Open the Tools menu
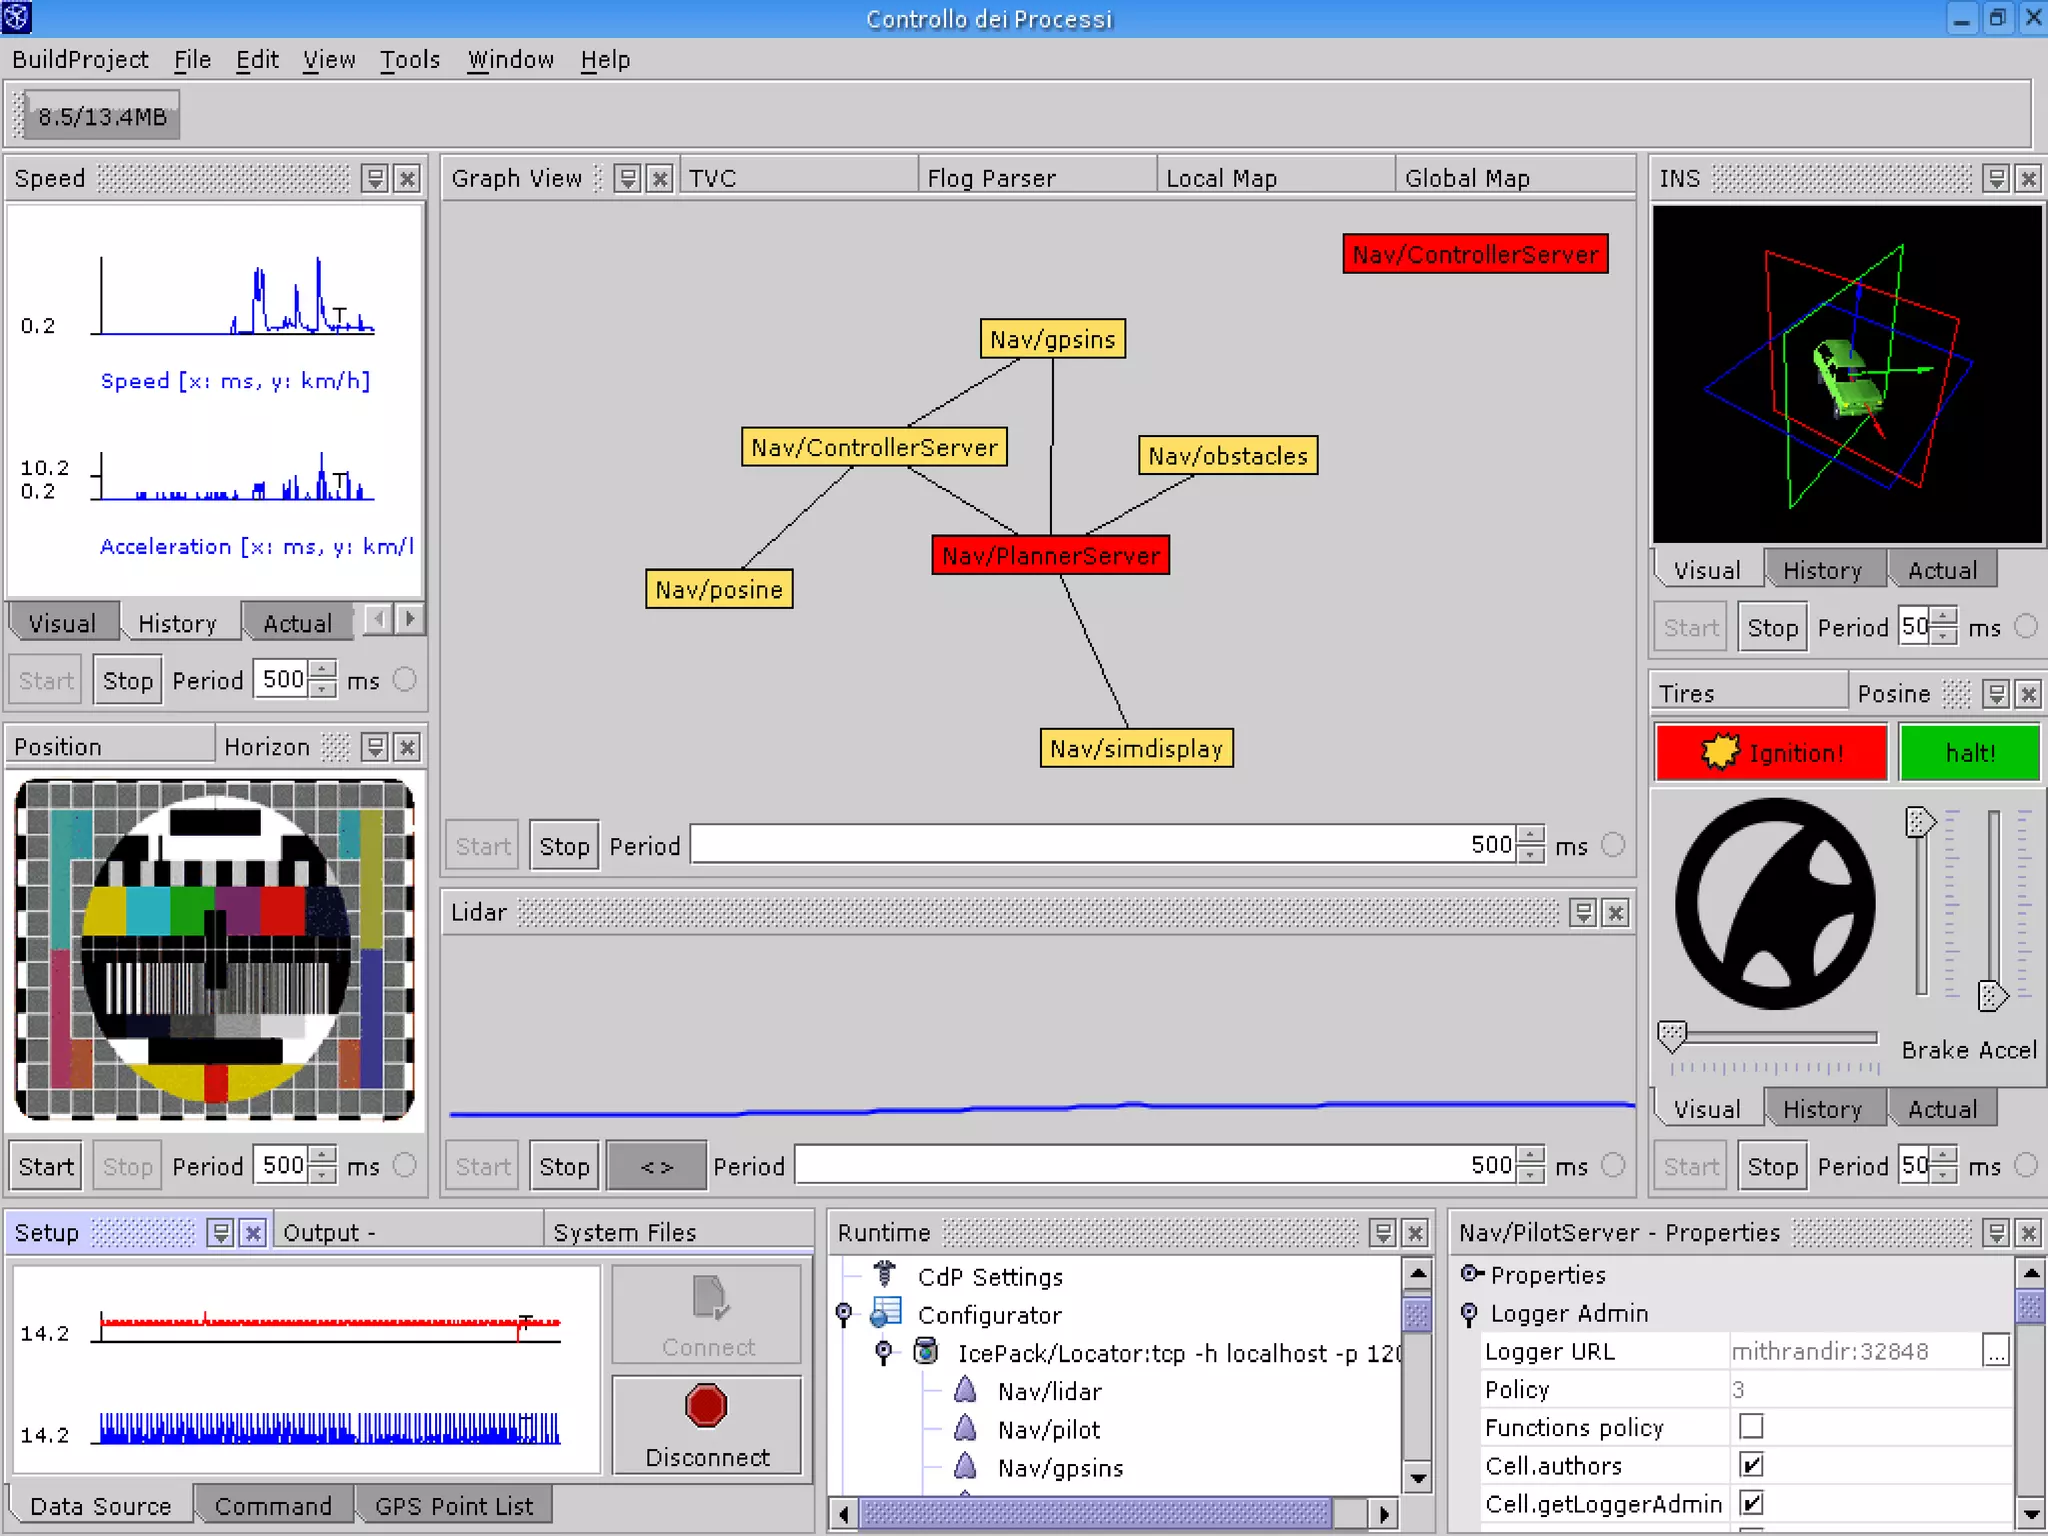Viewport: 2048px width, 1536px height. tap(409, 60)
